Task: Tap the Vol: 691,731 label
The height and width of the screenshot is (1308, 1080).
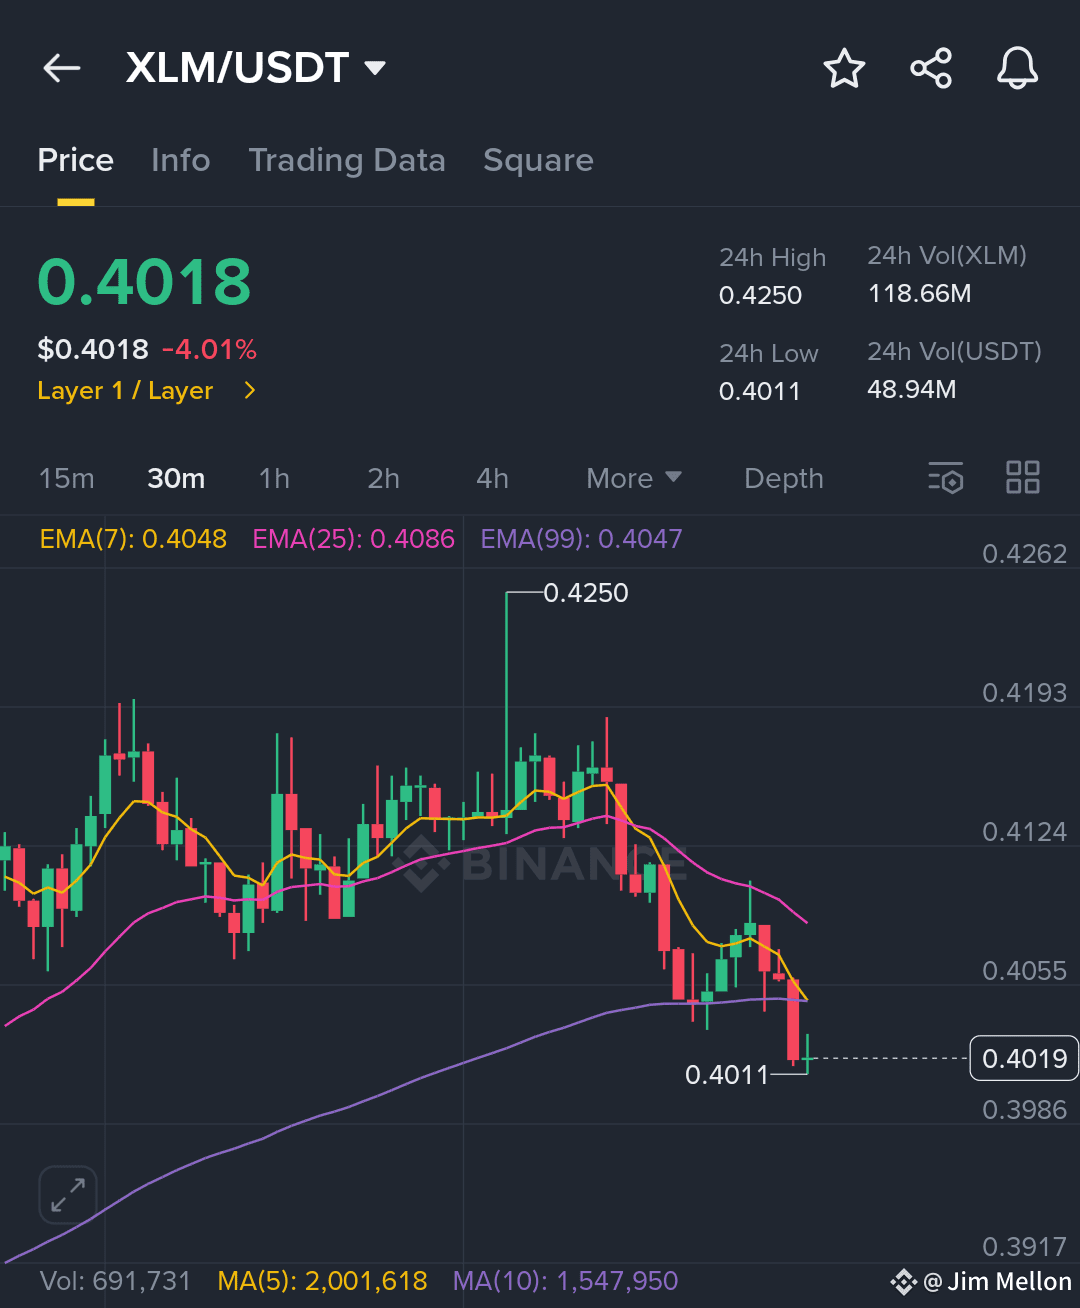Action: (115, 1281)
